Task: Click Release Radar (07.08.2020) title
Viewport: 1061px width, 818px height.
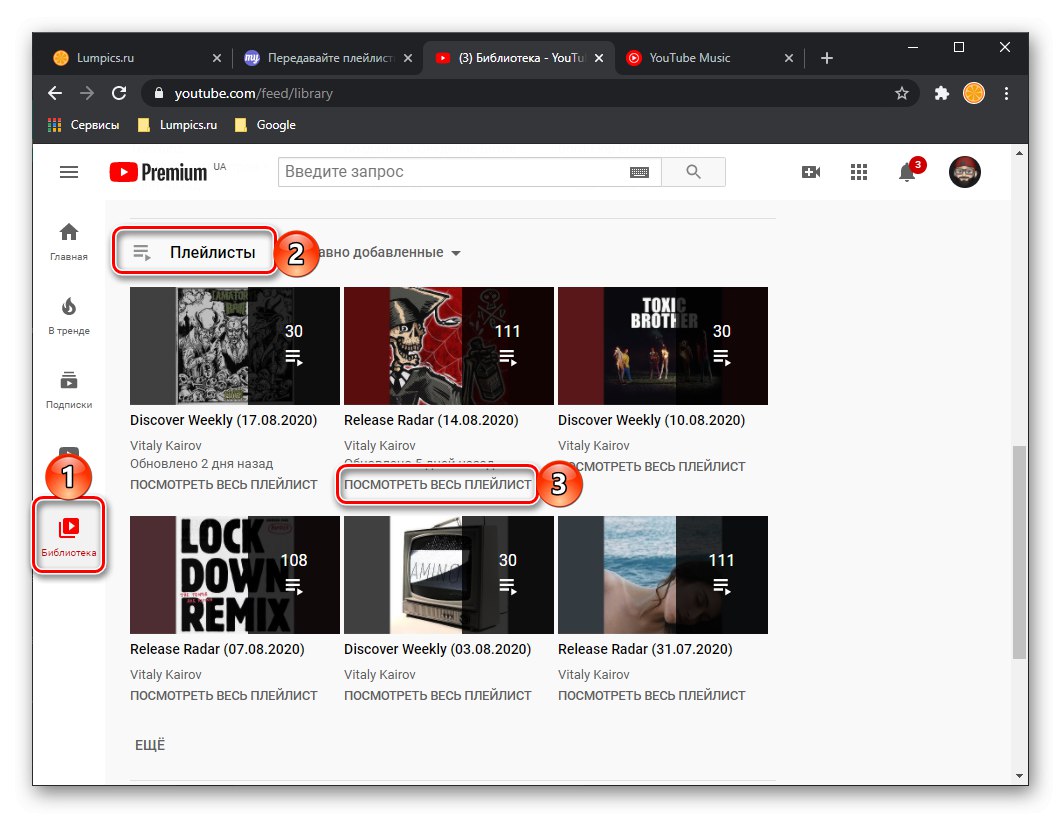Action: pyautogui.click(x=217, y=649)
